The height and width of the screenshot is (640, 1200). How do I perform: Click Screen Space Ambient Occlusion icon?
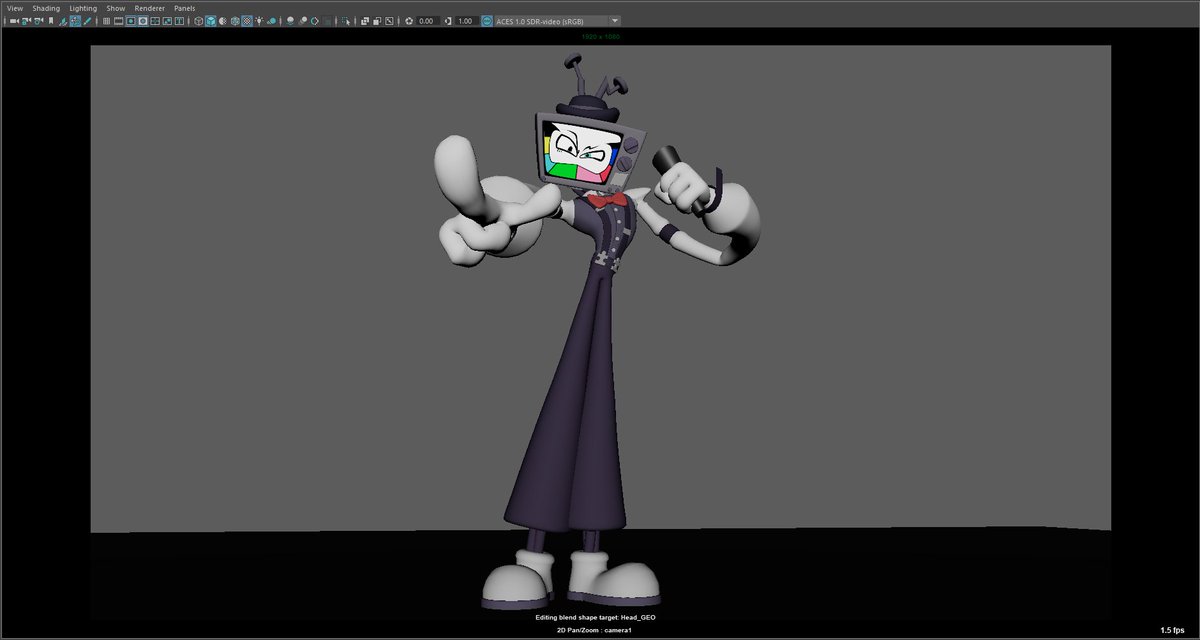pos(291,21)
